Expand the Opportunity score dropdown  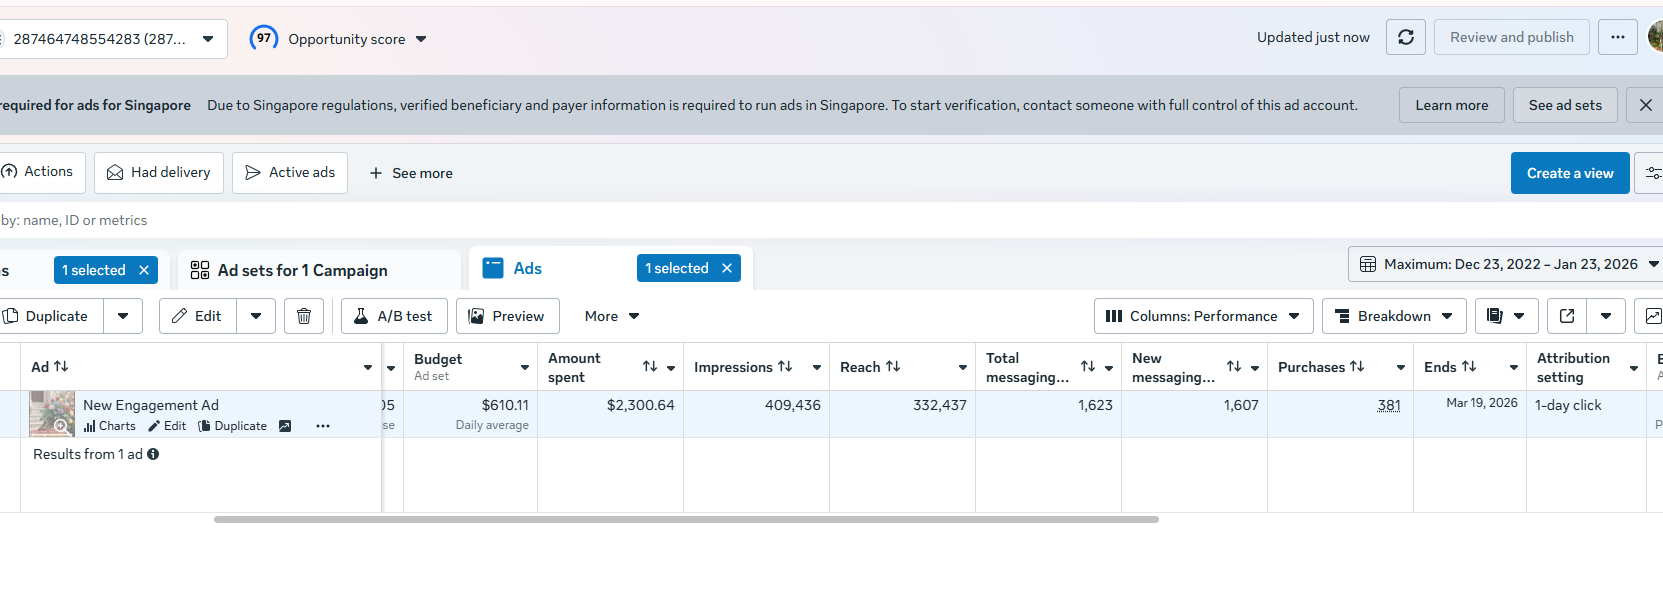(x=421, y=39)
